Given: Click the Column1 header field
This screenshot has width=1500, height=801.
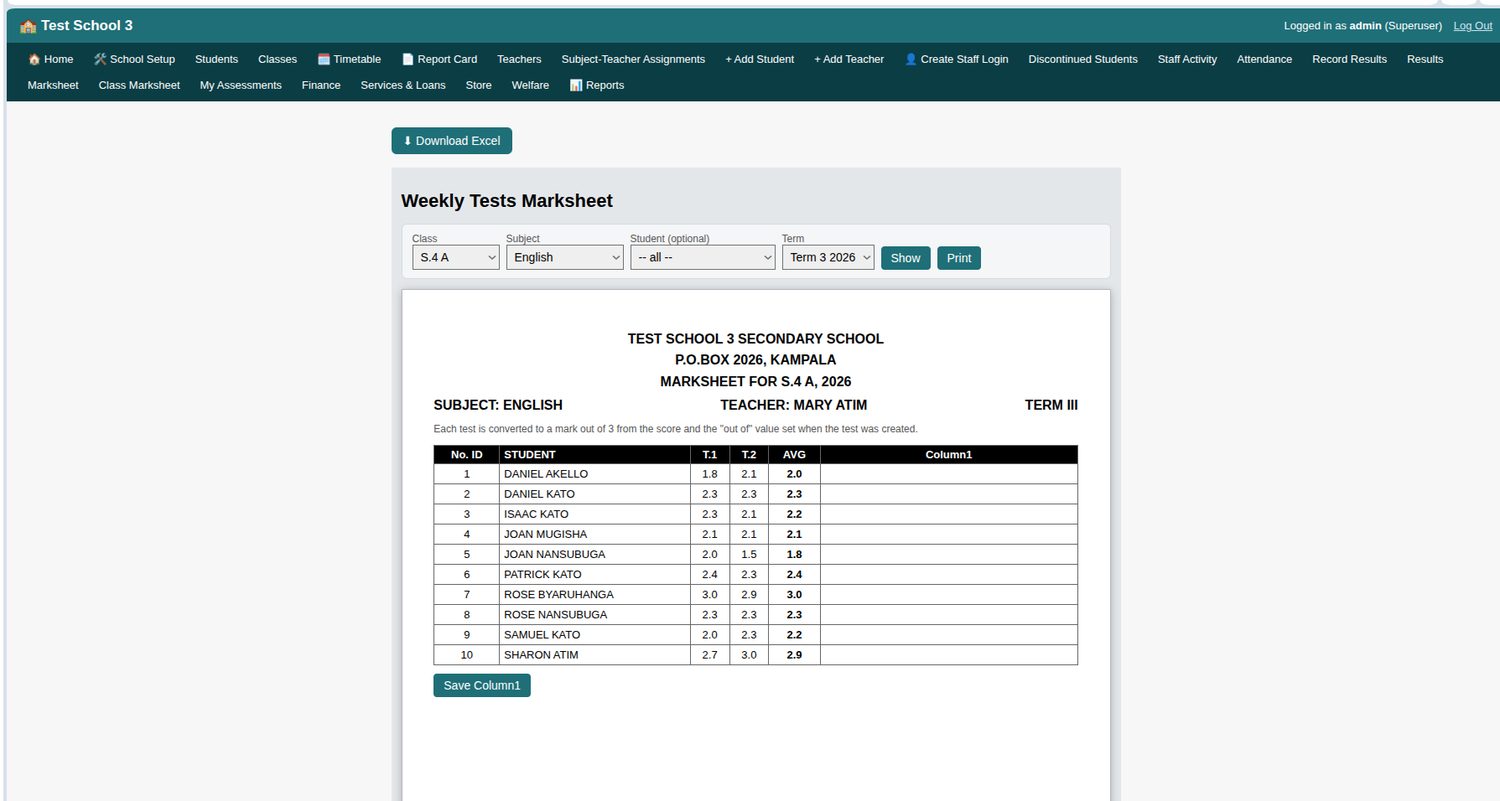Looking at the screenshot, I should click(x=949, y=455).
